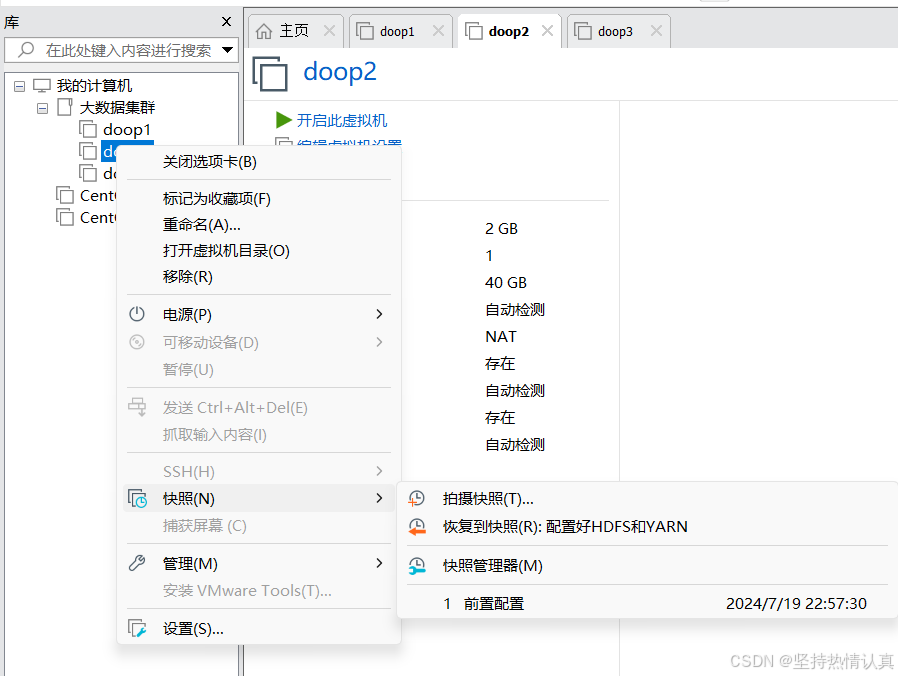Click the power icon beside 电源(P)
The width and height of the screenshot is (898, 676).
(137, 314)
